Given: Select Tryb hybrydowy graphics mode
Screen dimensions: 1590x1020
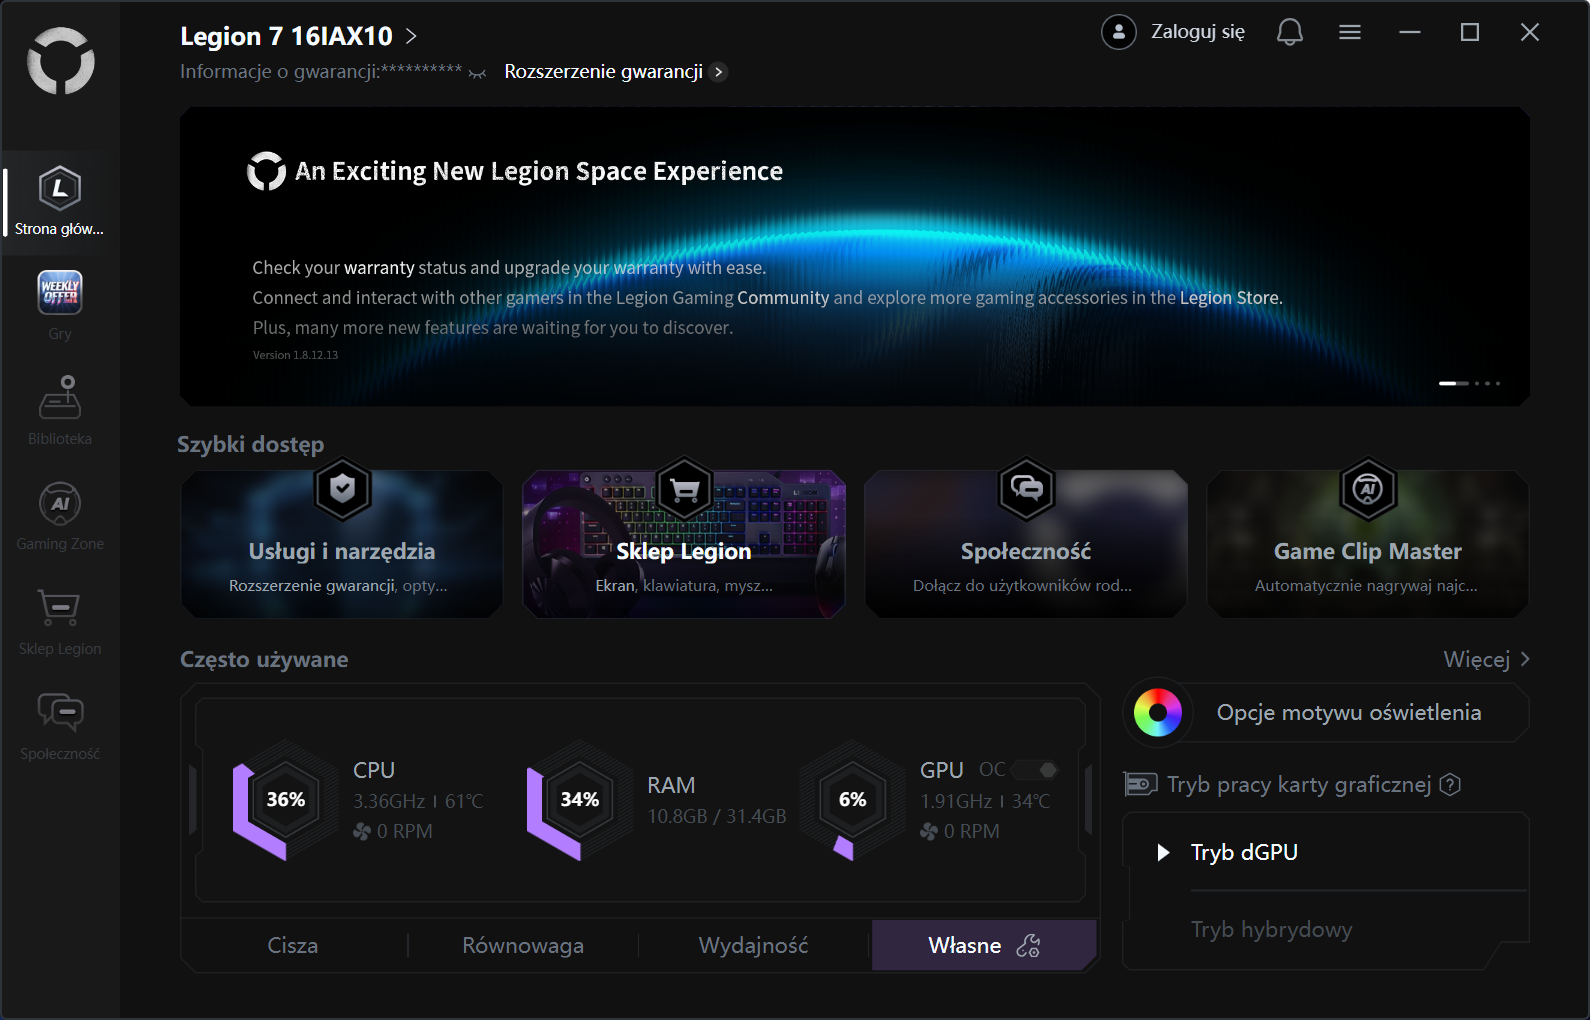Looking at the screenshot, I should point(1271,930).
